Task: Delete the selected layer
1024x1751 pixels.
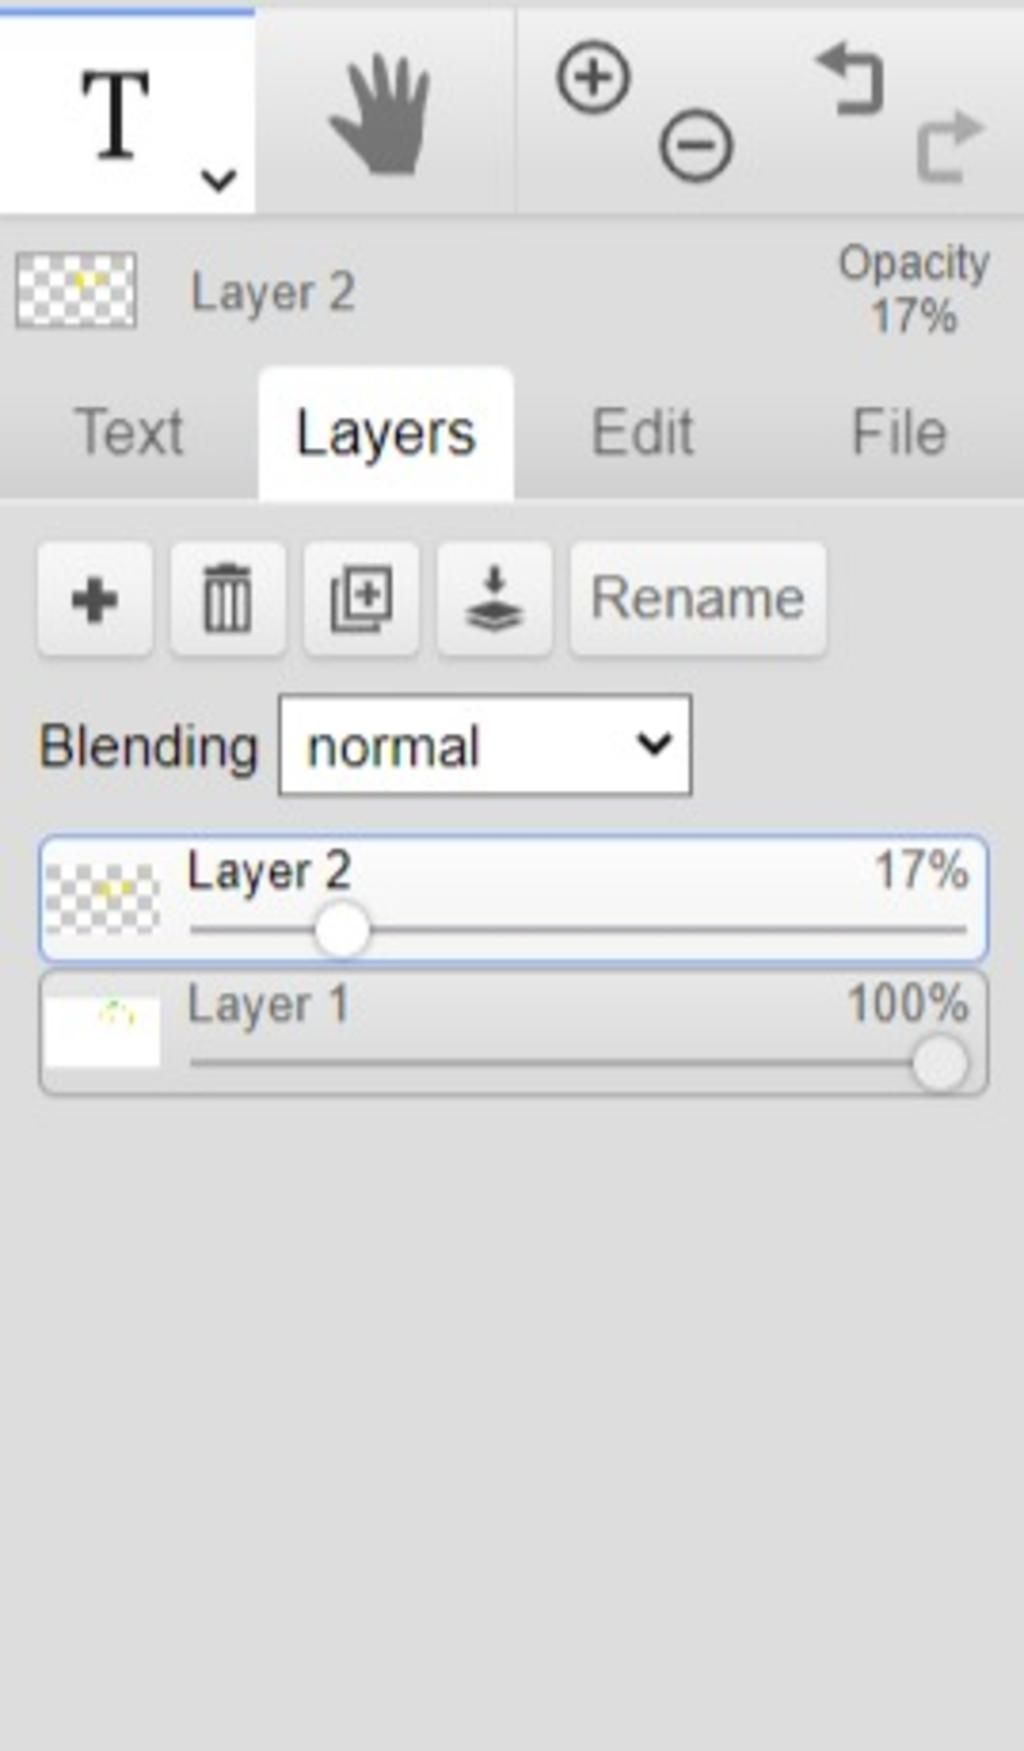Action: pos(228,600)
